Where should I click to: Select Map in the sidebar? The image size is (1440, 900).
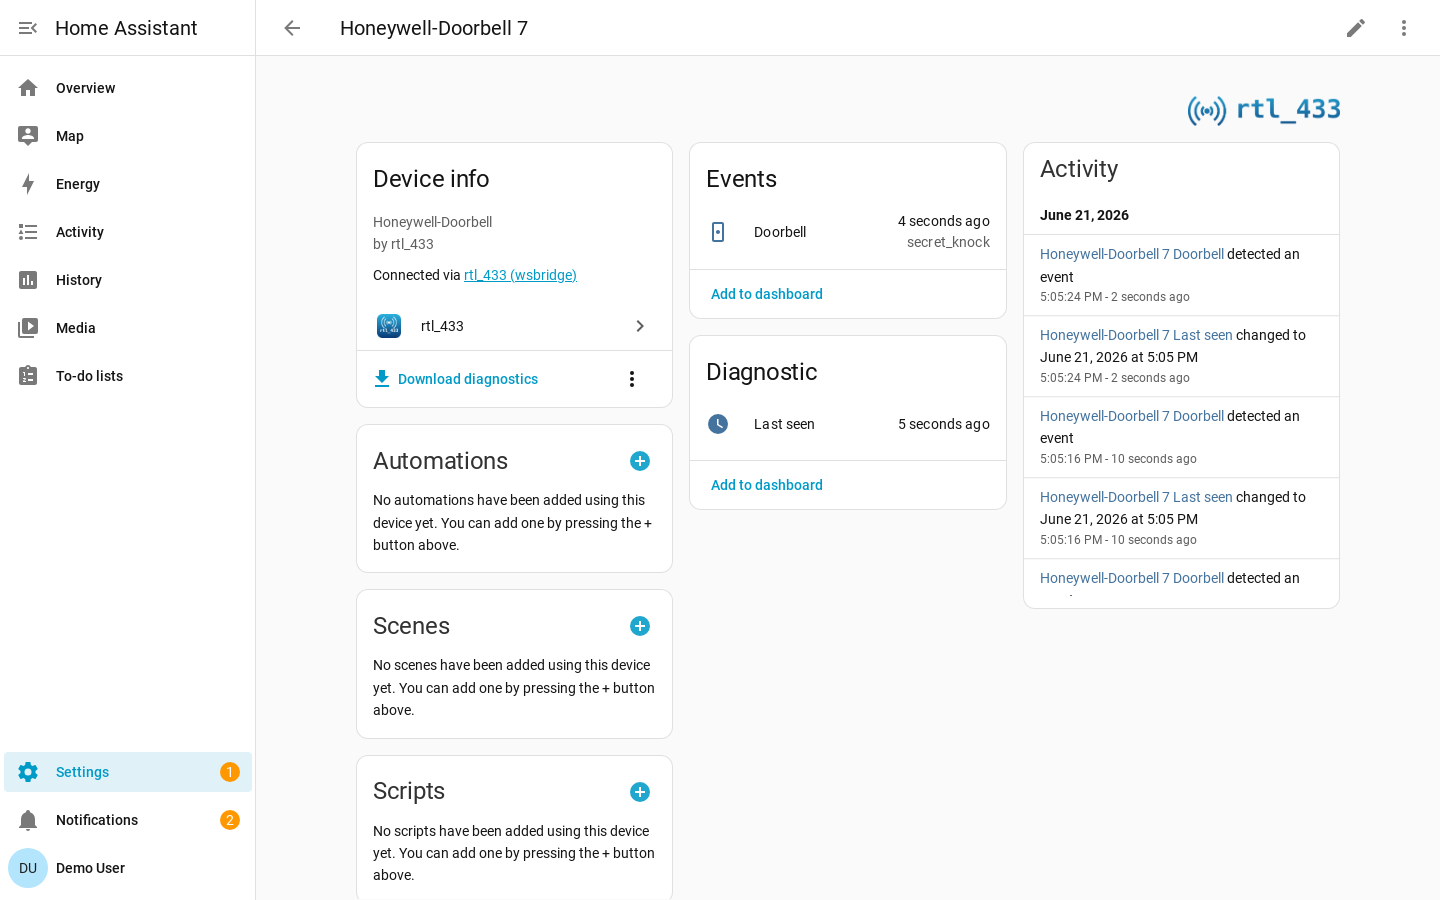(x=128, y=136)
